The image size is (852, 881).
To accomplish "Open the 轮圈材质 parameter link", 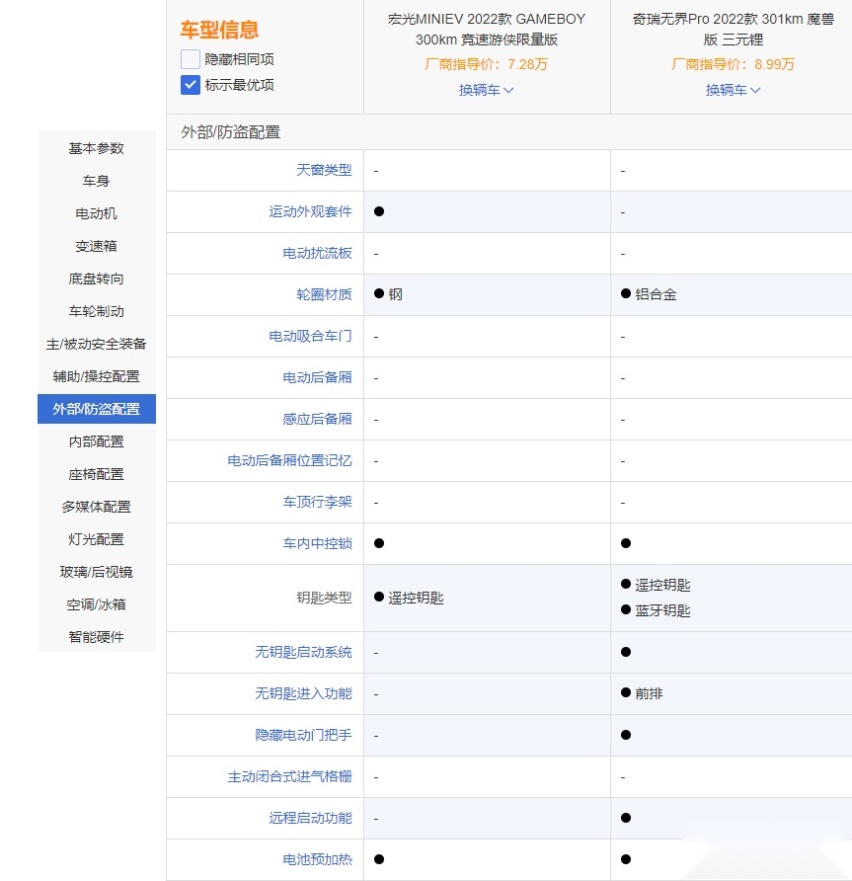I will pyautogui.click(x=324, y=294).
